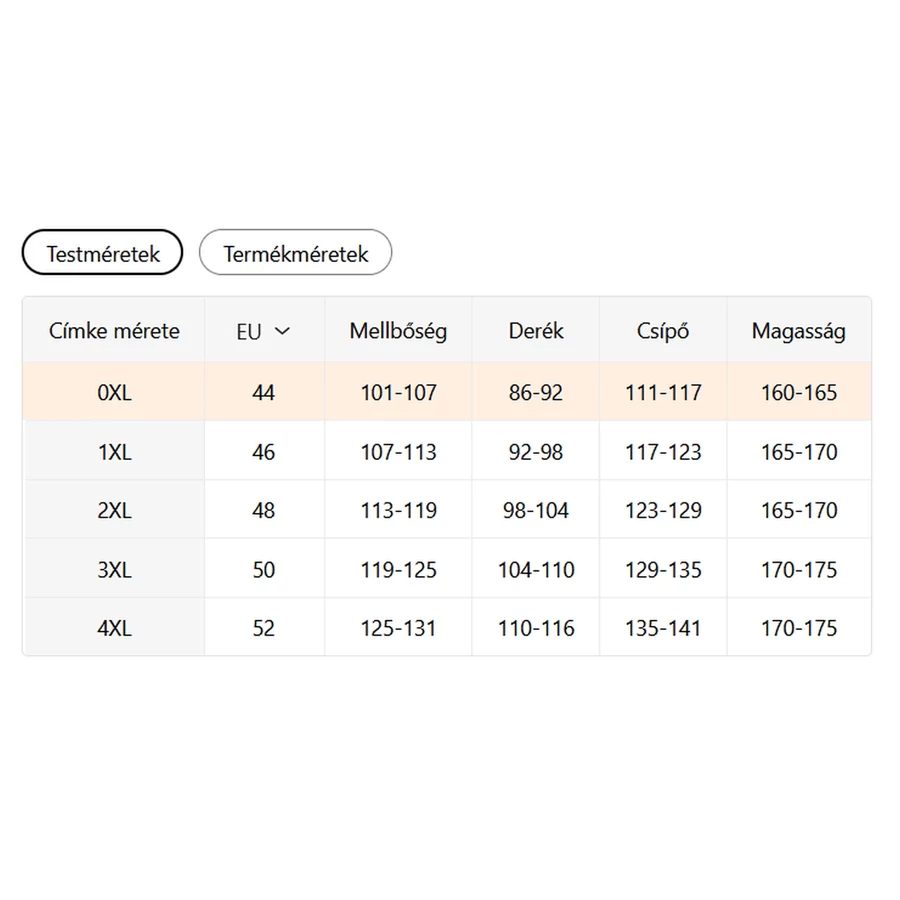
Task: Open the Termékméretek tab
Action: tap(295, 253)
